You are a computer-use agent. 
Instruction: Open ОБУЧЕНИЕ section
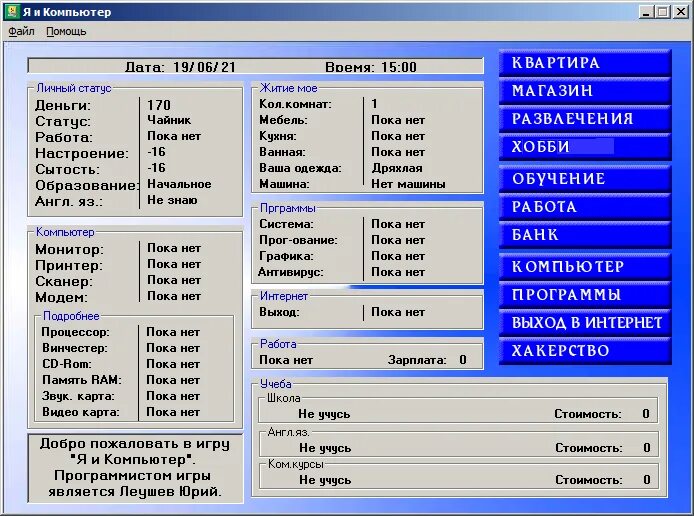coord(585,179)
